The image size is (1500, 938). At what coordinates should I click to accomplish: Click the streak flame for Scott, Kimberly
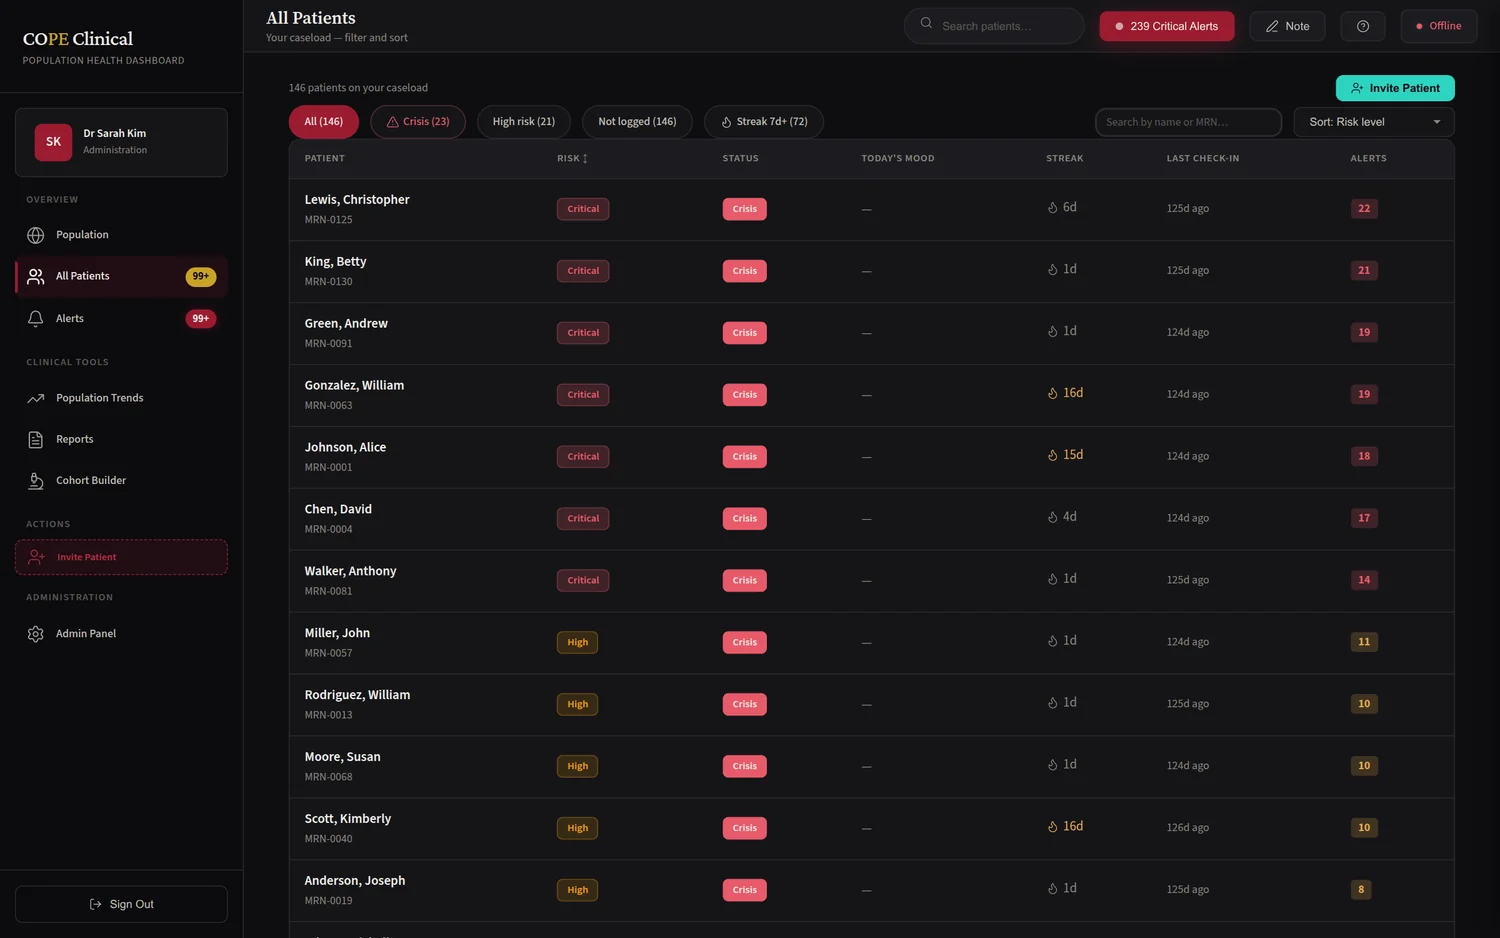[x=1052, y=827]
